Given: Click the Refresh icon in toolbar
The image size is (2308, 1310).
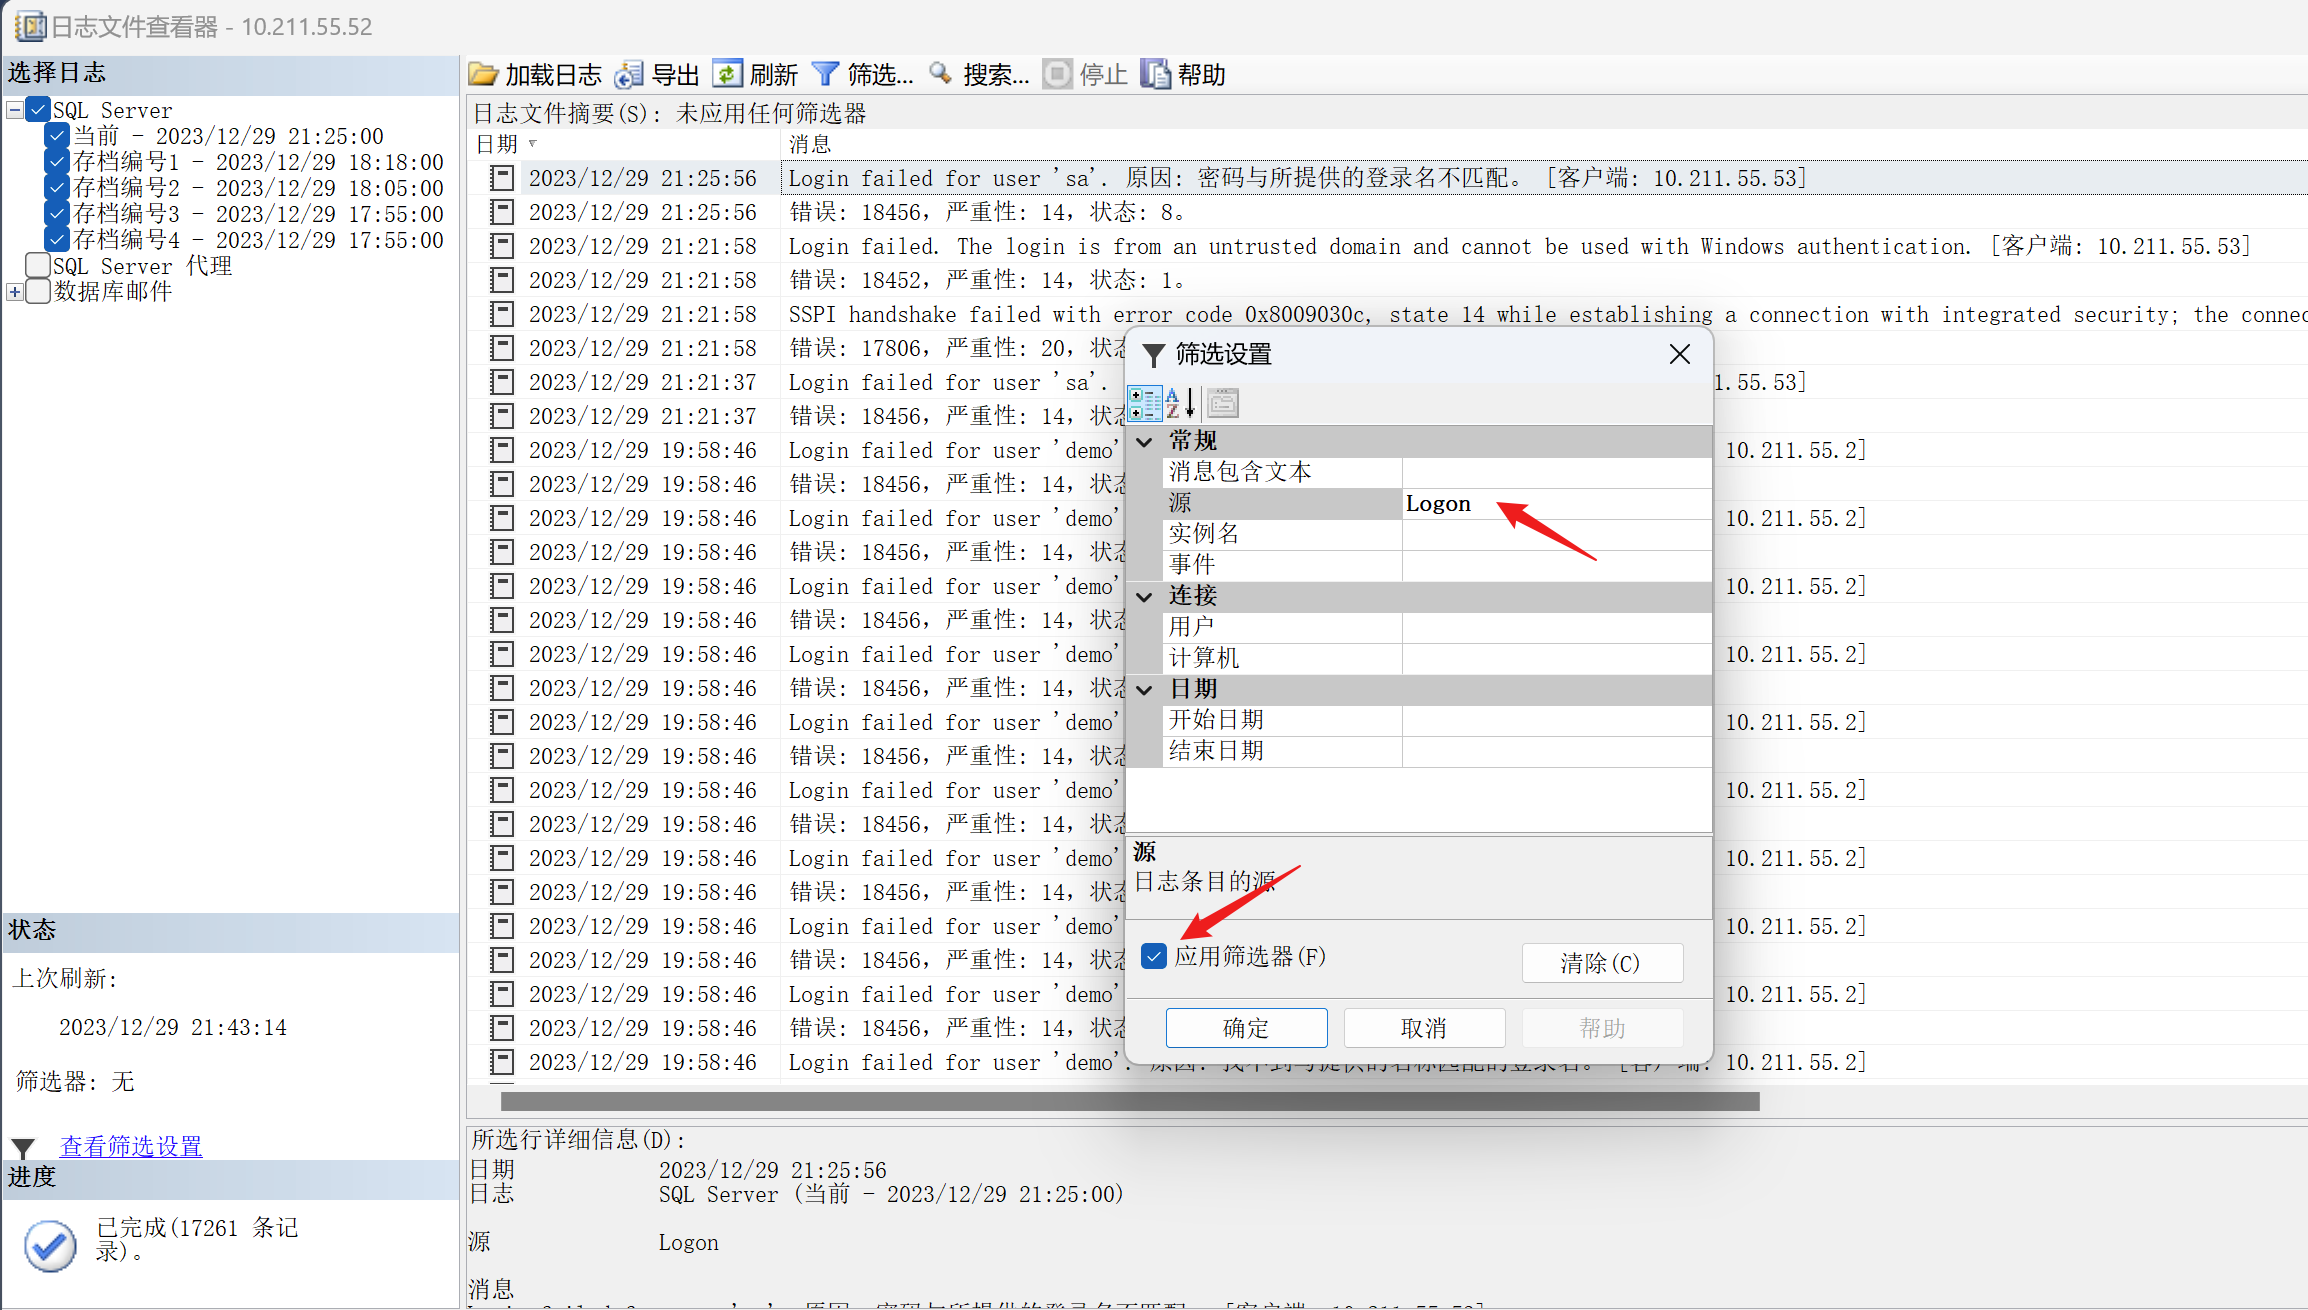Looking at the screenshot, I should click(x=727, y=74).
